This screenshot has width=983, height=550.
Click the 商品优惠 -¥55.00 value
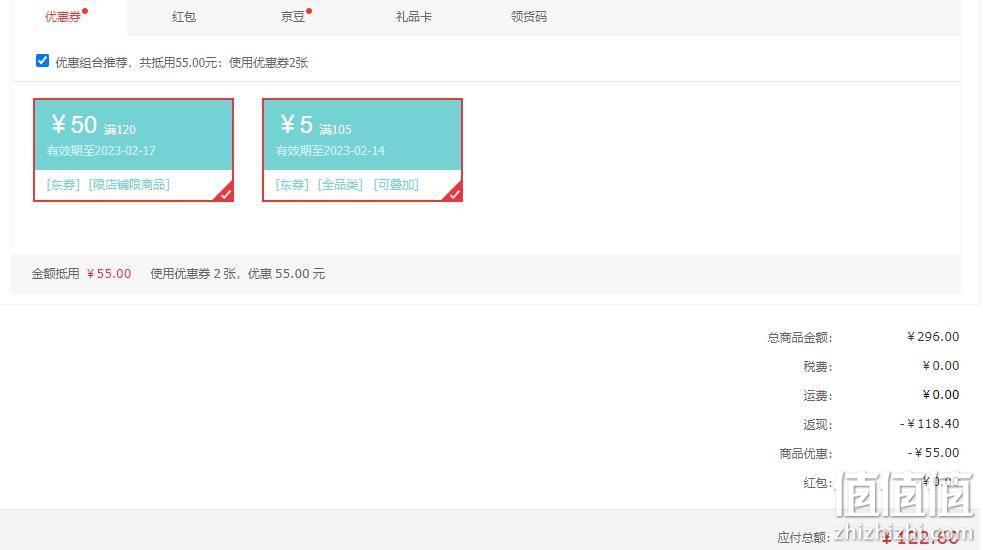tap(933, 453)
